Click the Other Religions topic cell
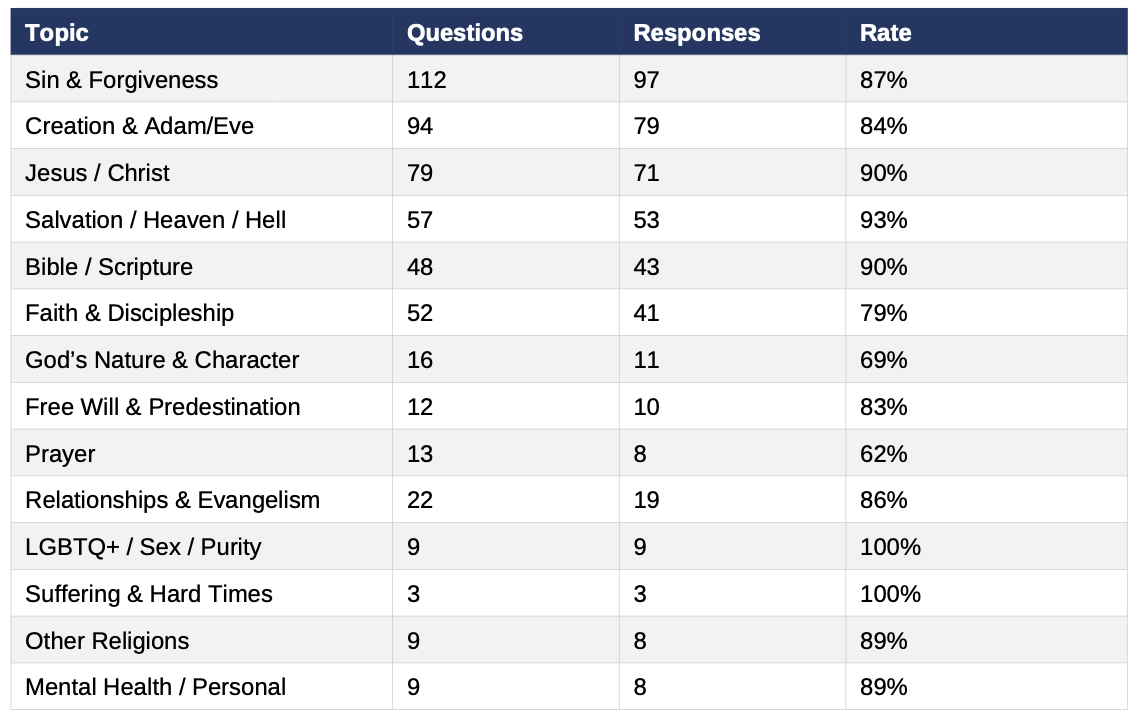The image size is (1138, 720). [202, 640]
